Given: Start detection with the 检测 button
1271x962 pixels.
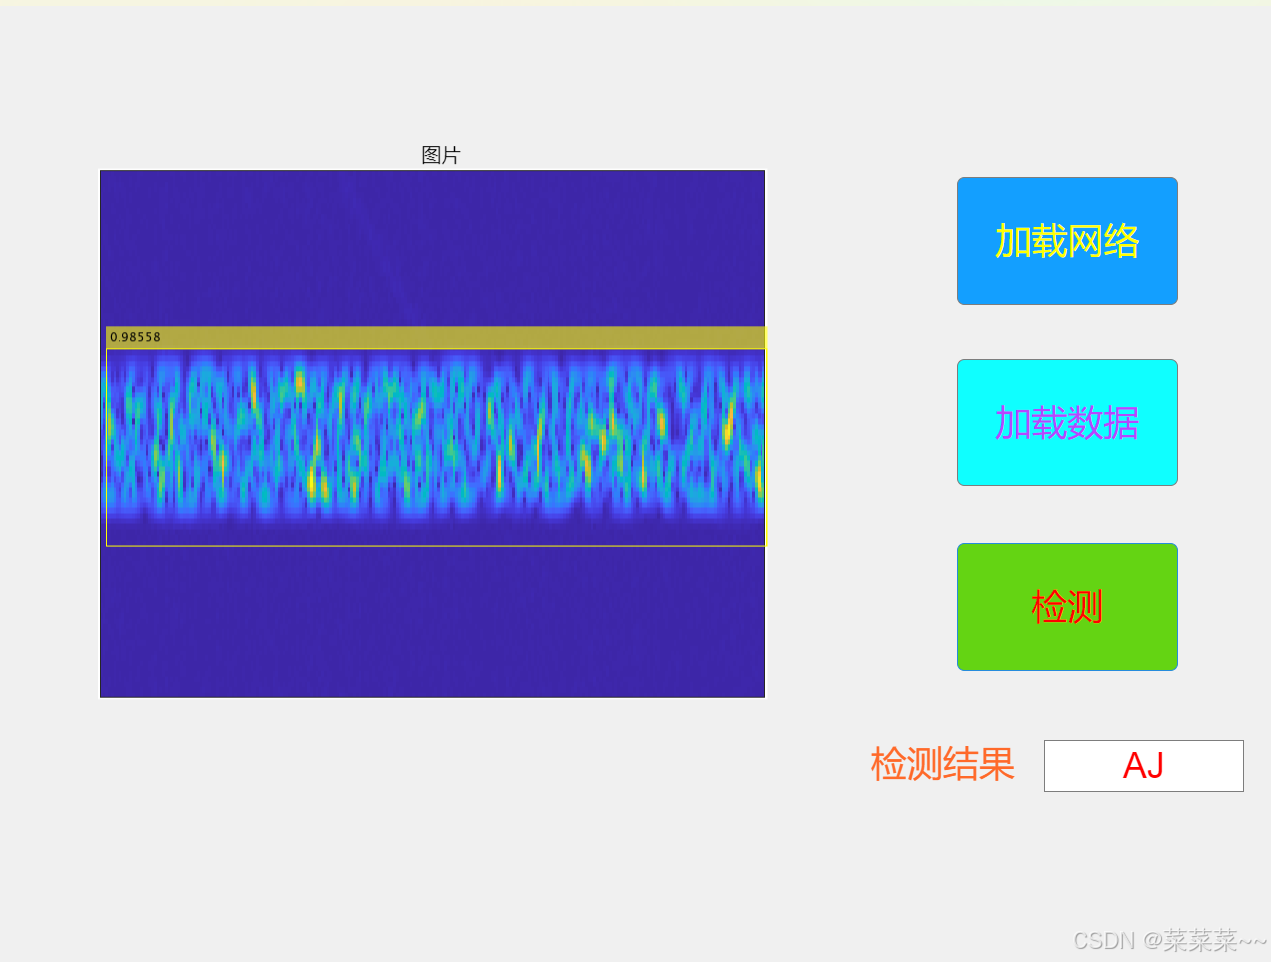Looking at the screenshot, I should pyautogui.click(x=1067, y=607).
